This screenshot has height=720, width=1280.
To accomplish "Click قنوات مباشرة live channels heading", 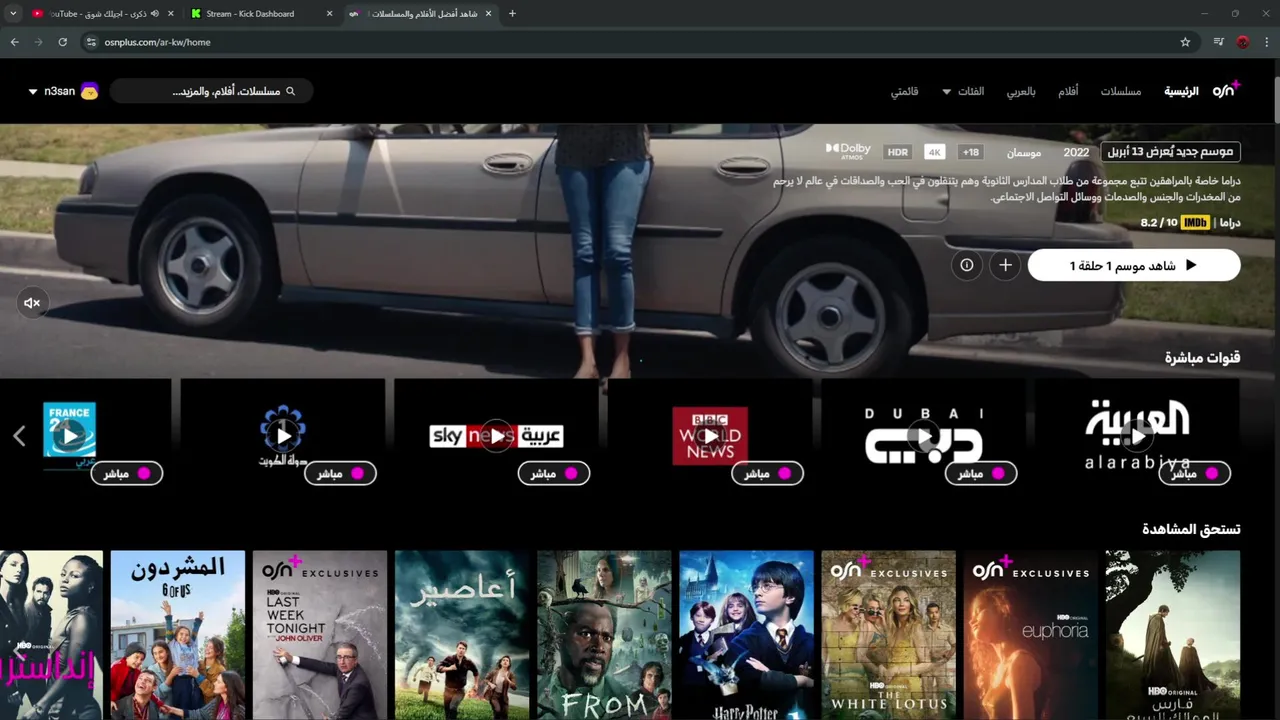I will (x=1202, y=357).
